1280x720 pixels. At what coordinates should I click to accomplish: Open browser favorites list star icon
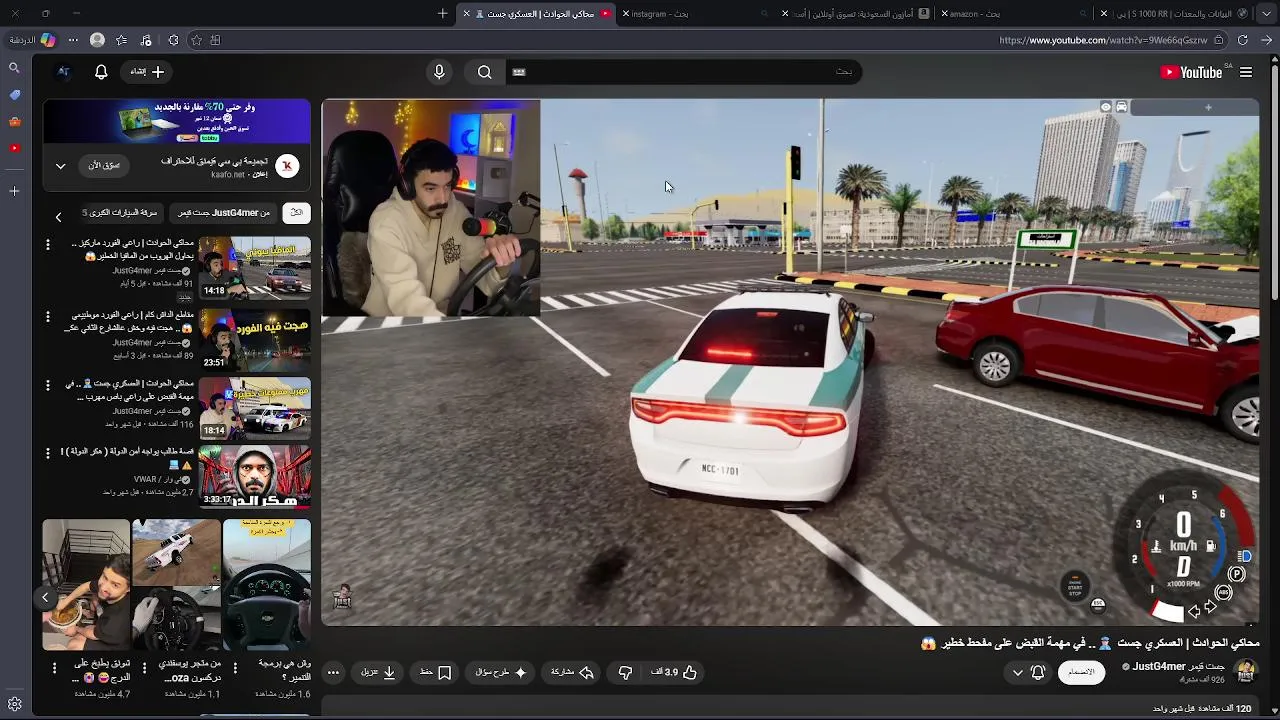pyautogui.click(x=121, y=40)
